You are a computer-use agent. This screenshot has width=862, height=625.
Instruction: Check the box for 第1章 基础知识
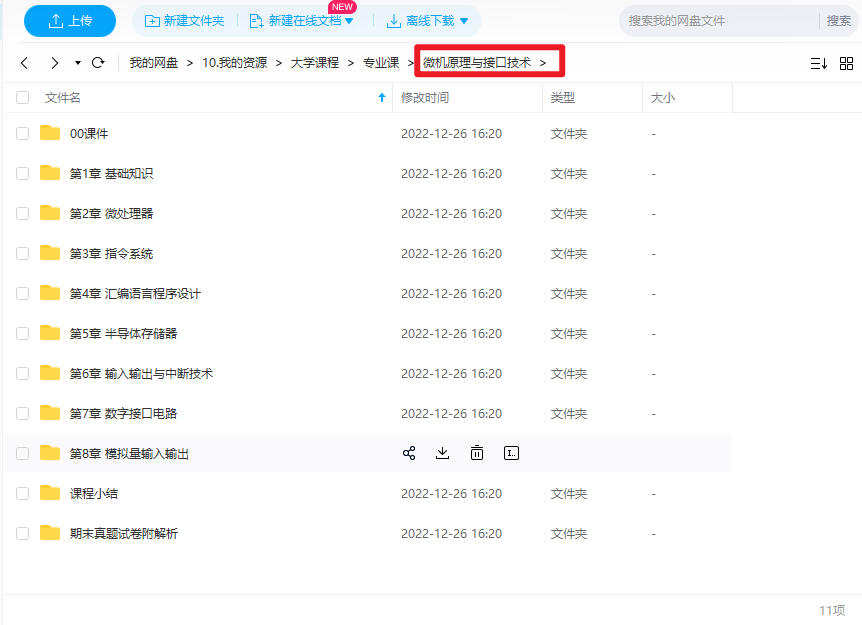tap(23, 174)
